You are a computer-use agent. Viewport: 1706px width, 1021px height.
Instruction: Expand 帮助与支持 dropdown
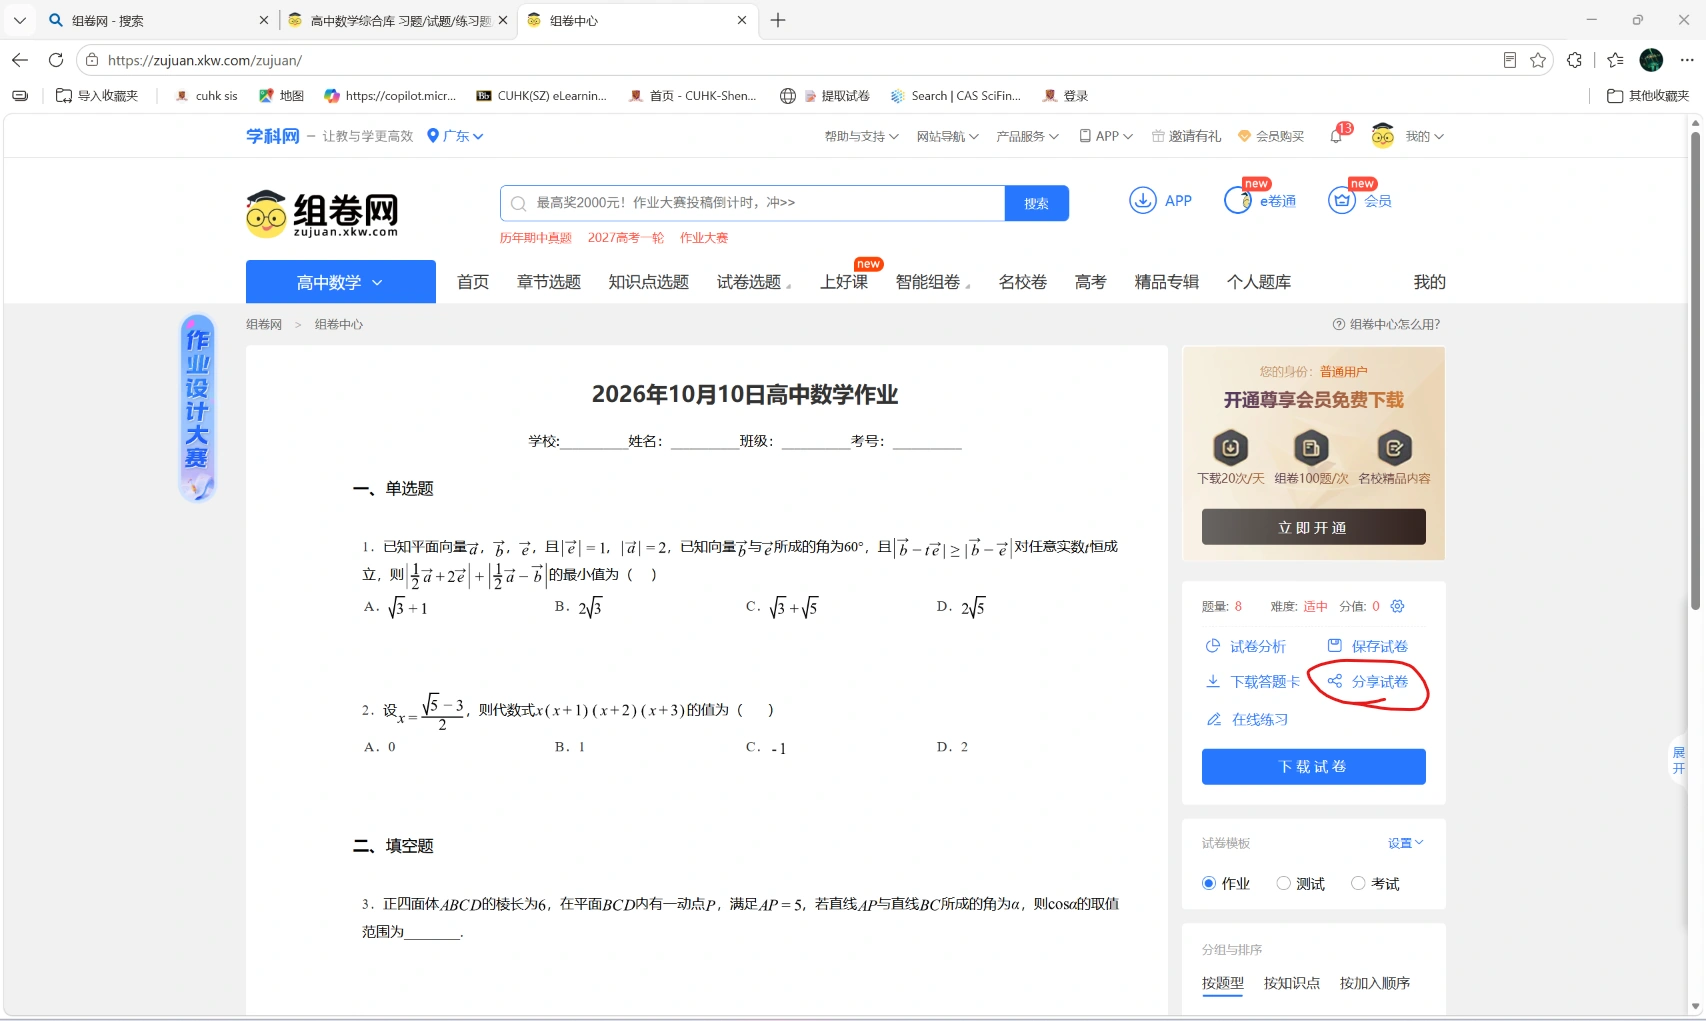coord(861,136)
